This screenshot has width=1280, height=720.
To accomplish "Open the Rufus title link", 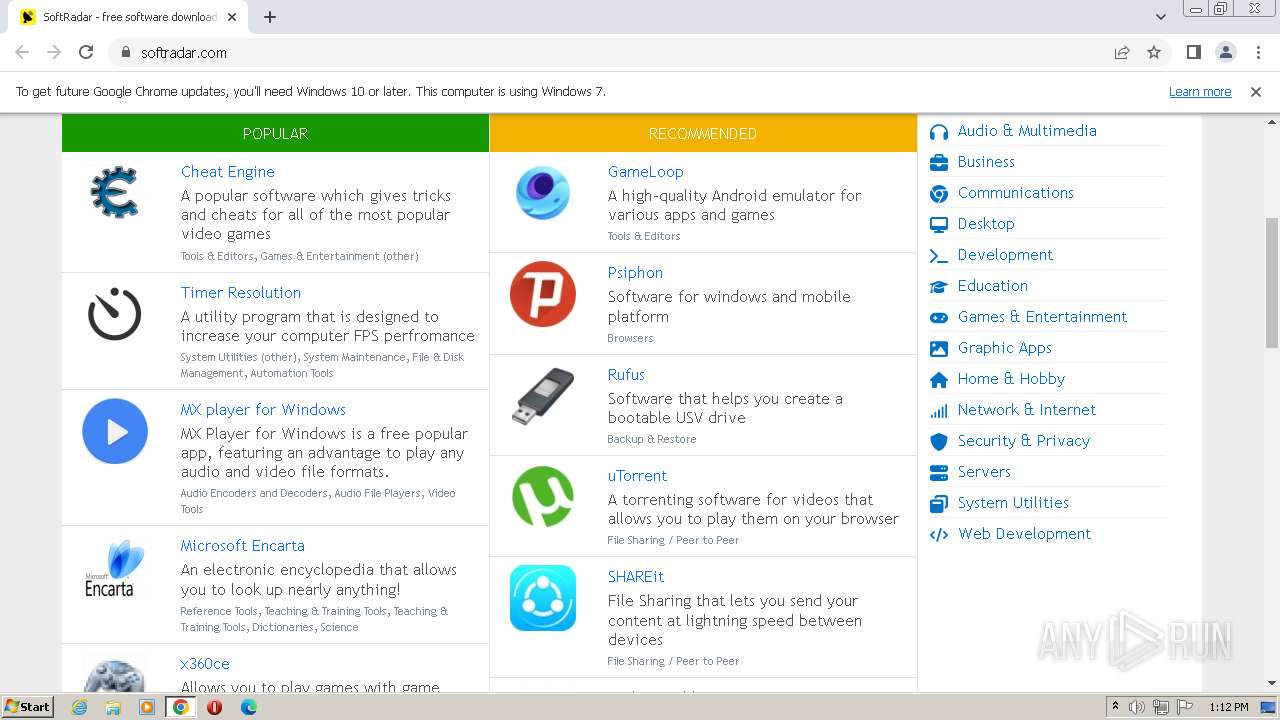I will tap(626, 375).
